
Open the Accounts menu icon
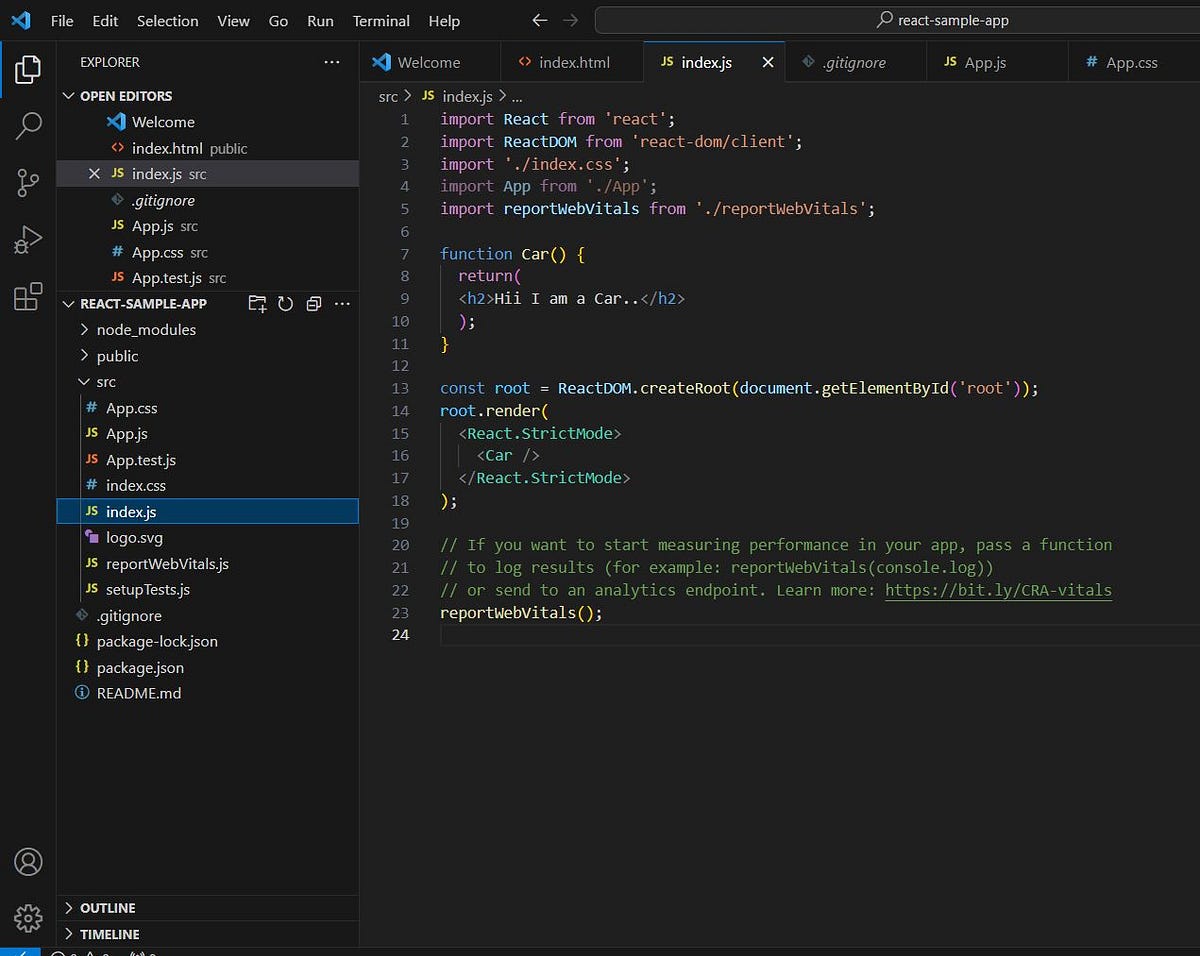(28, 861)
